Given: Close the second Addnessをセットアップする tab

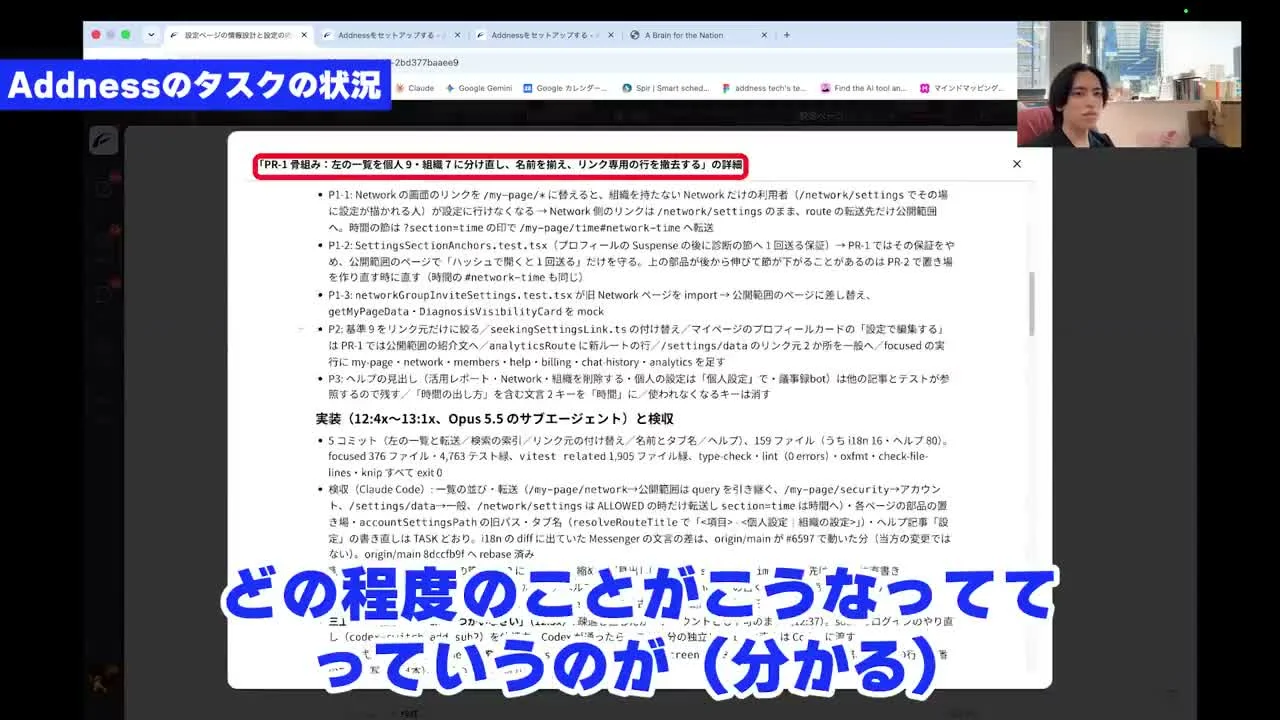Looking at the screenshot, I should pos(611,35).
